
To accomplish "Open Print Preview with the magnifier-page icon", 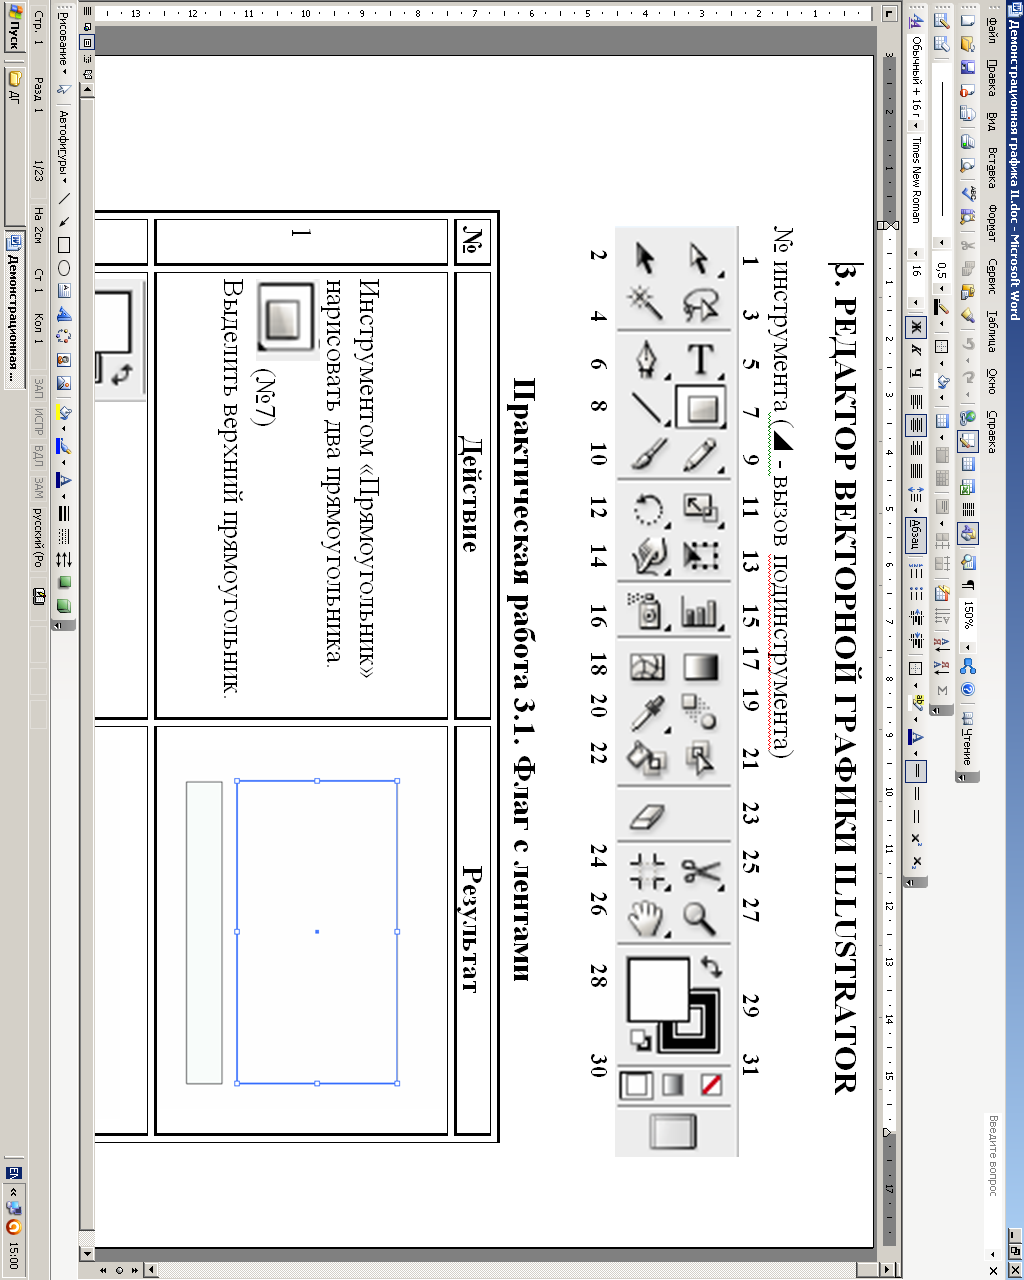I will click(x=968, y=166).
